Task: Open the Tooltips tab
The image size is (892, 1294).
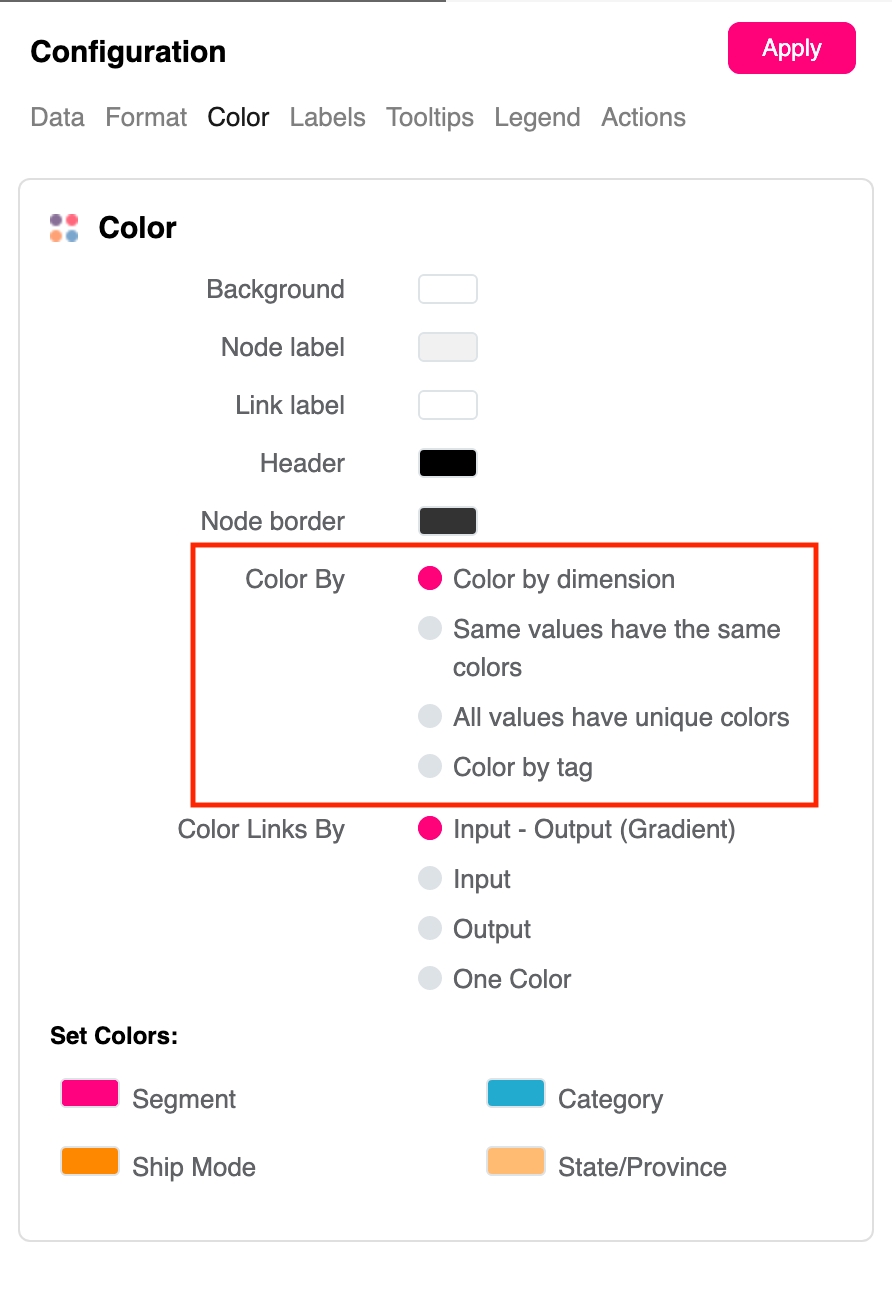Action: 430,117
